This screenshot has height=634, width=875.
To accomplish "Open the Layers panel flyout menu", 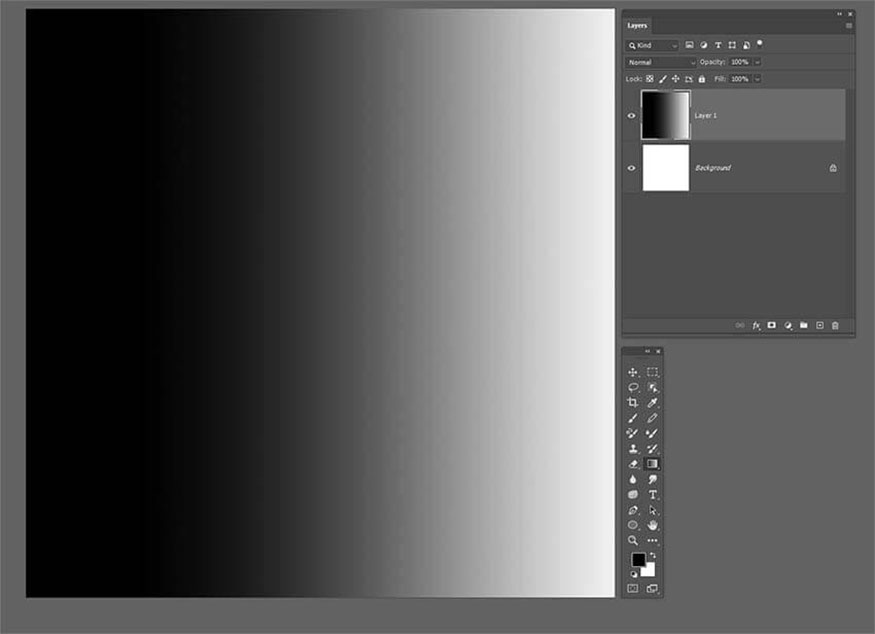I will [849, 26].
